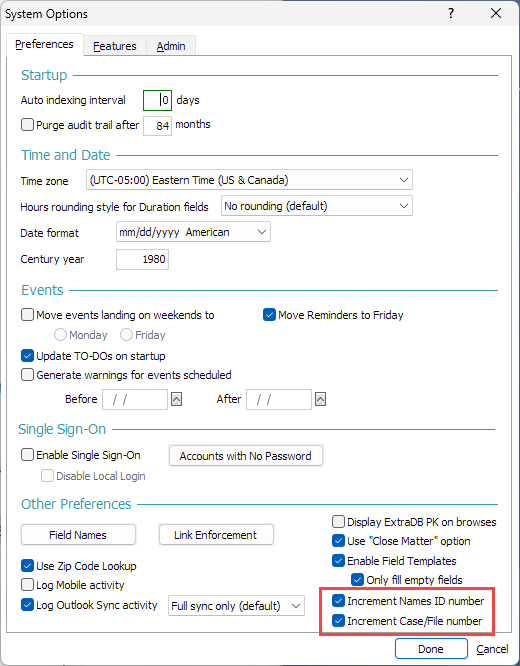The height and width of the screenshot is (666, 520).
Task: Open the Before date calendar picker icon
Action: click(176, 399)
